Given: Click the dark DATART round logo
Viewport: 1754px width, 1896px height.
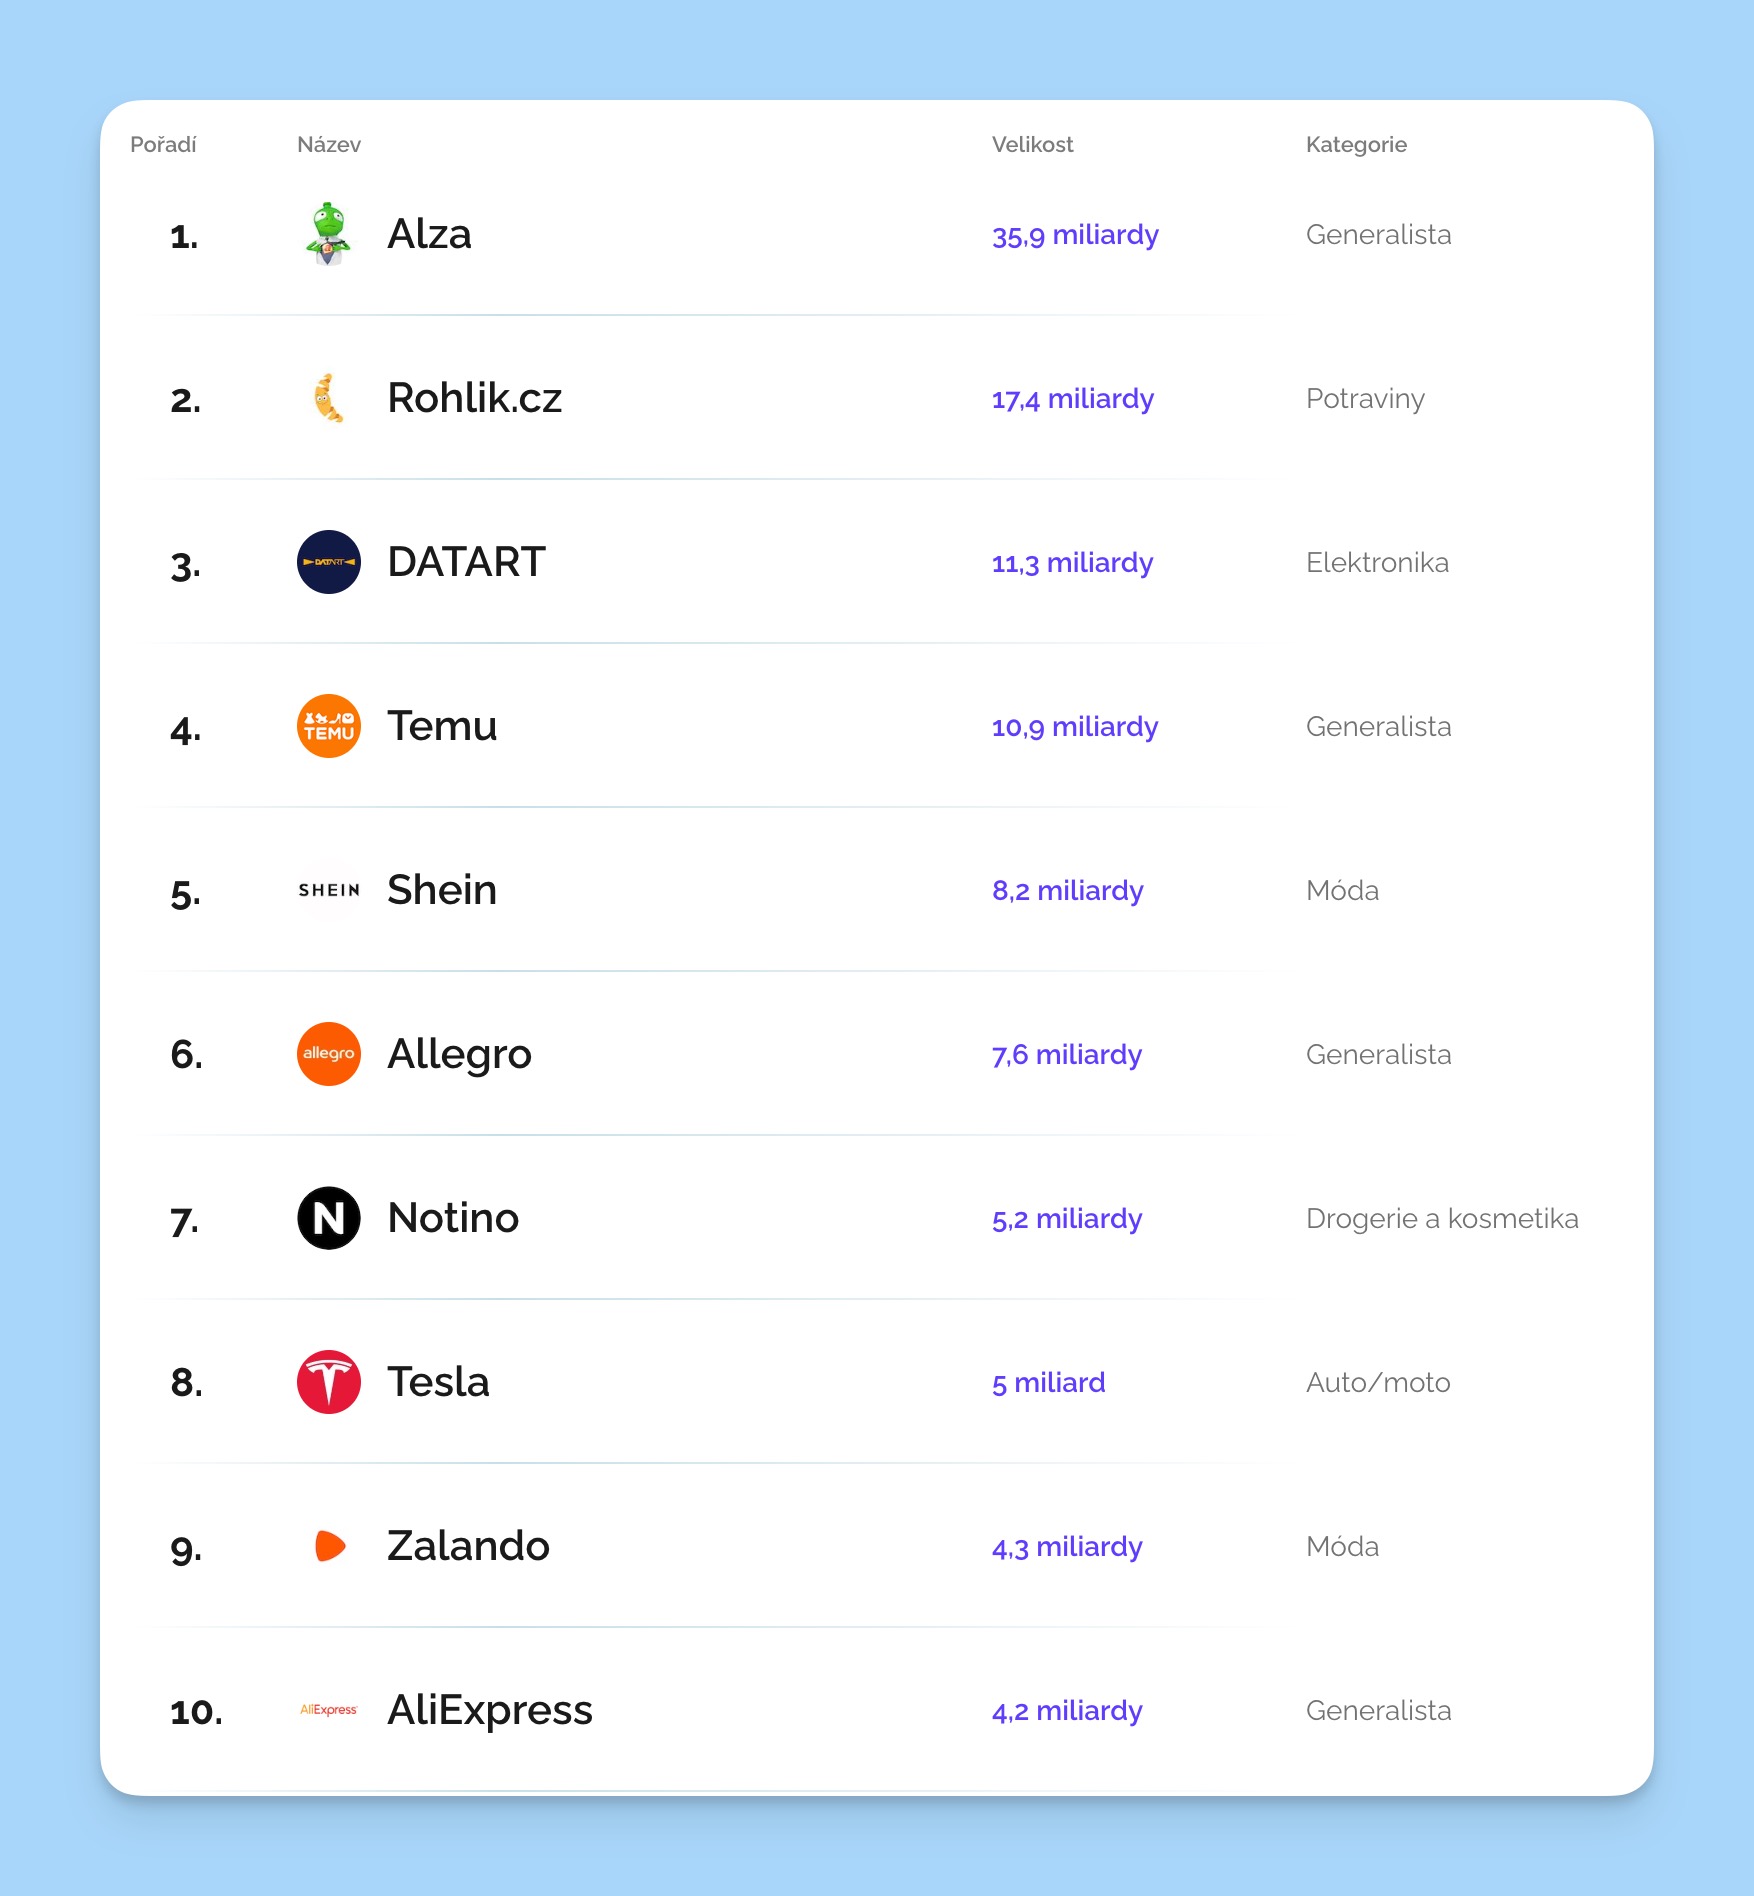Looking at the screenshot, I should click(328, 562).
